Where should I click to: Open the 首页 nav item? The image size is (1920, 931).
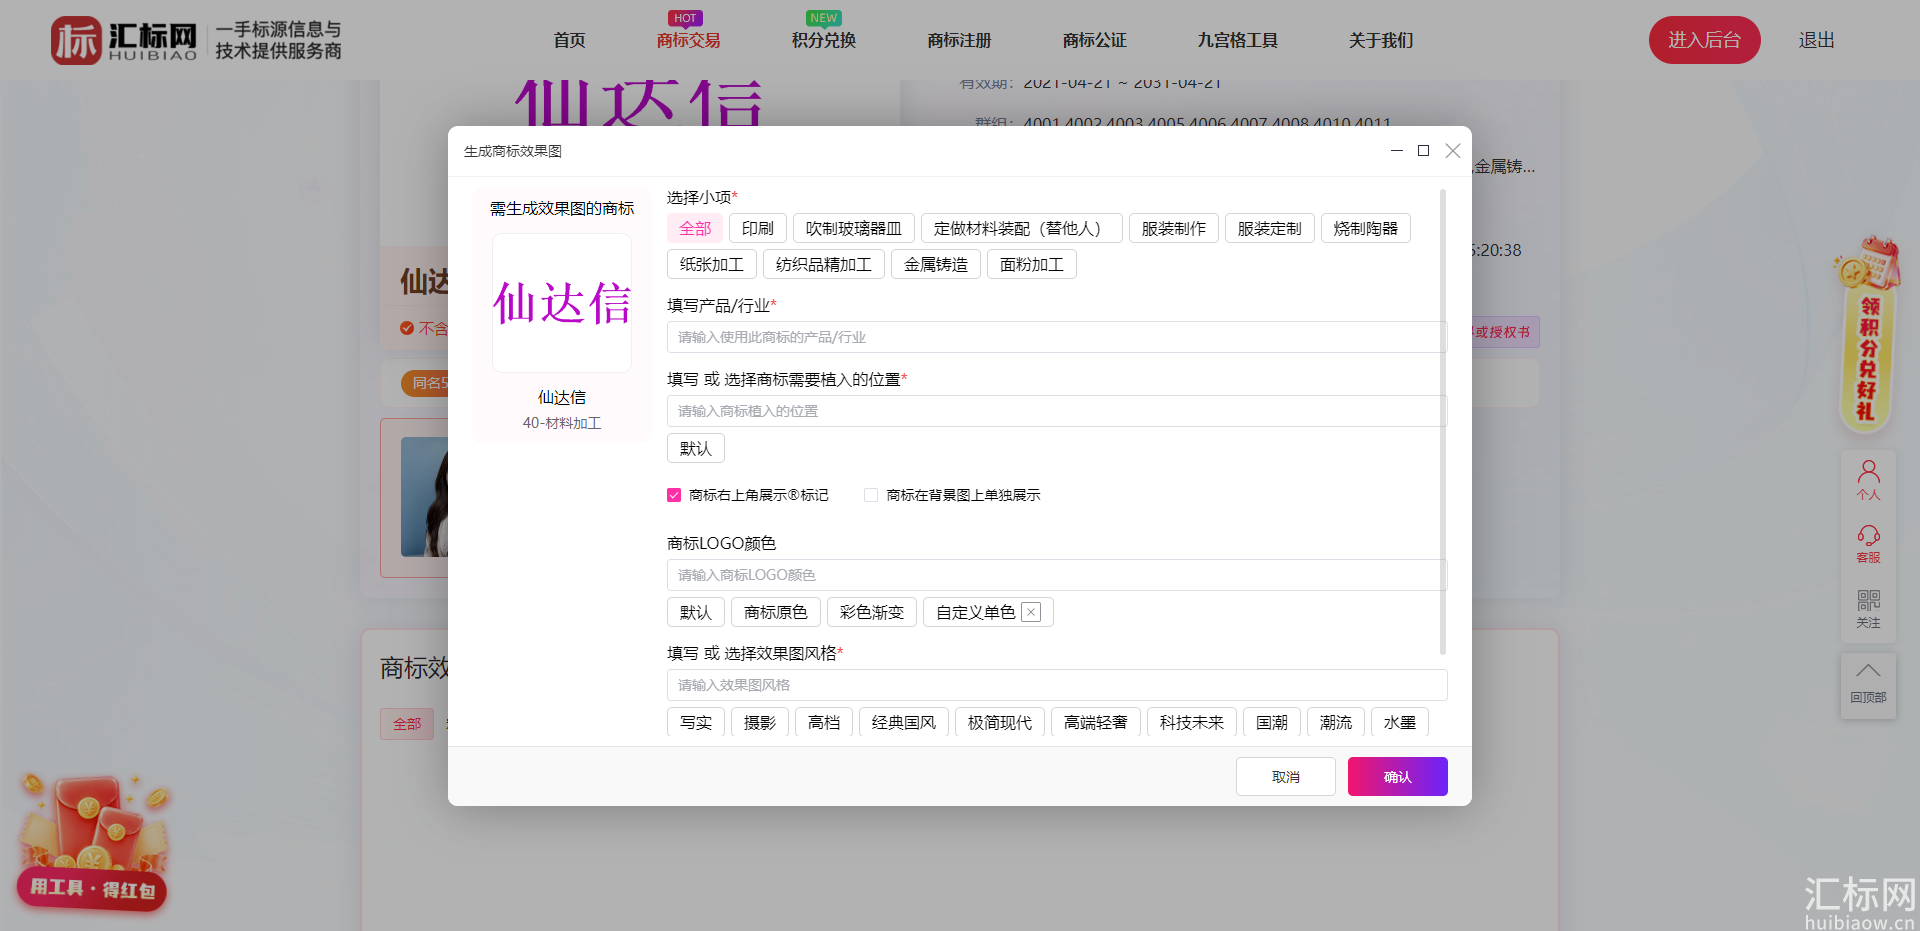[x=569, y=40]
